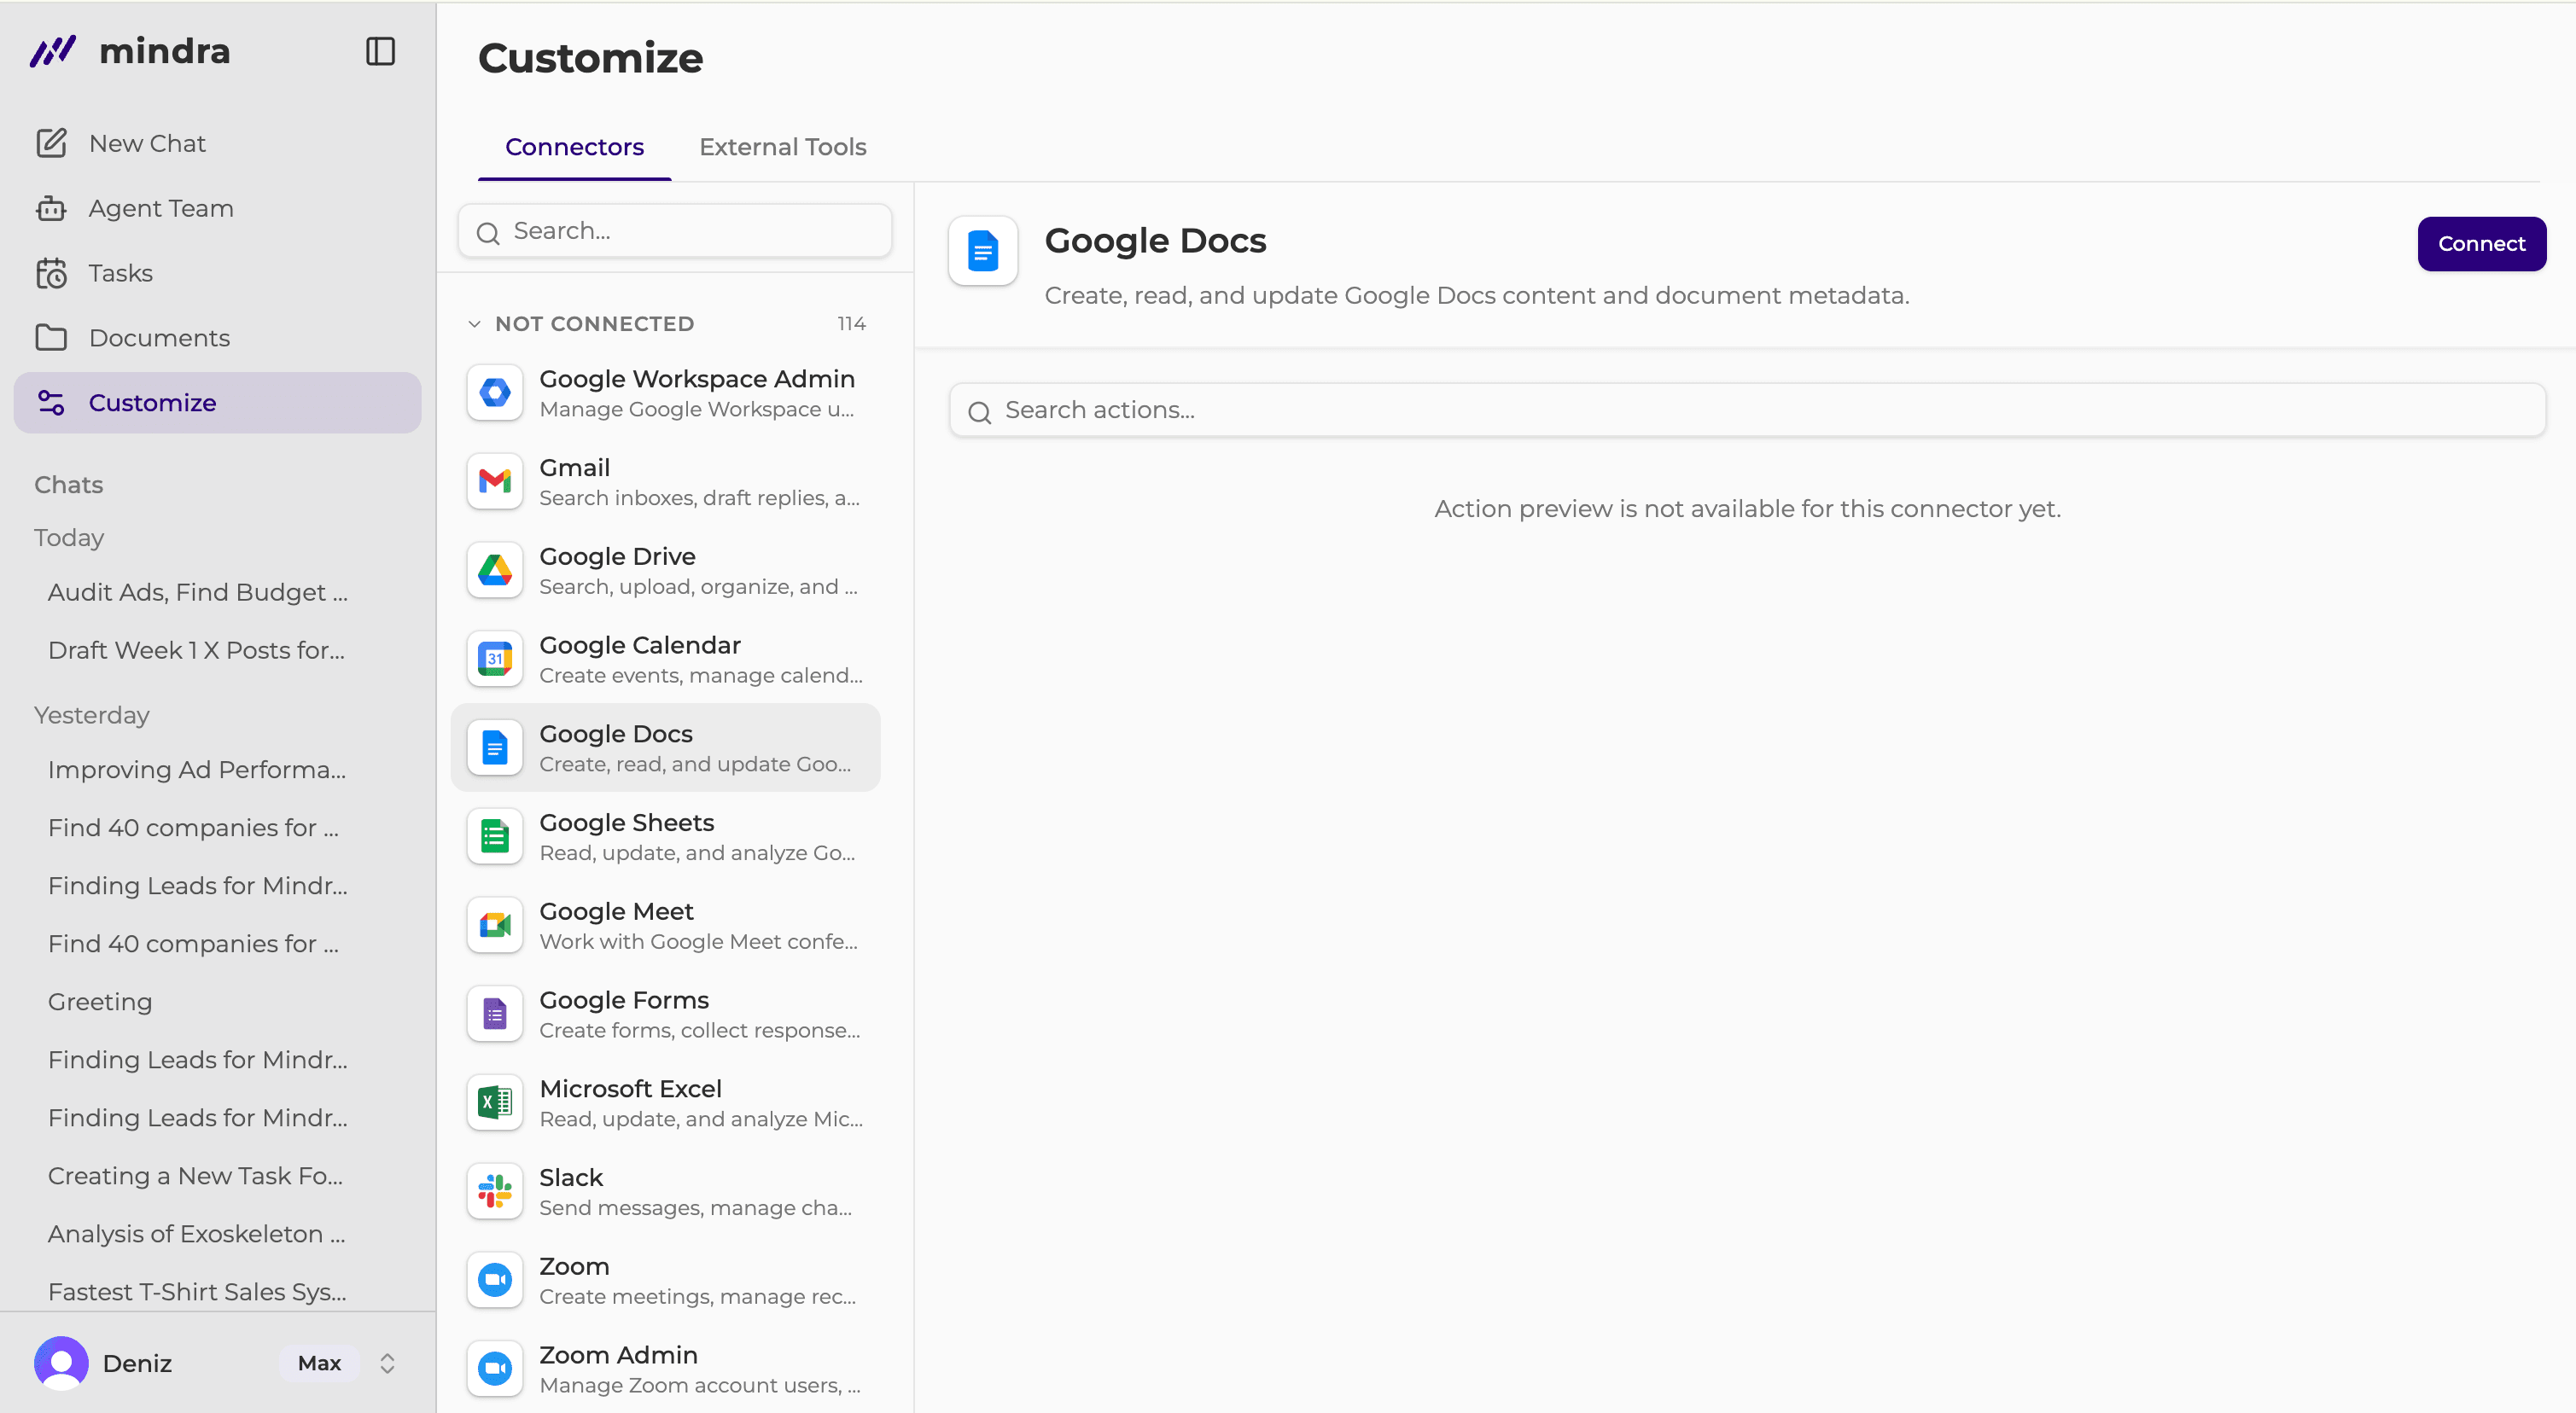This screenshot has height=1413, width=2576.
Task: Select the Google Forms connector icon
Action: [495, 1014]
